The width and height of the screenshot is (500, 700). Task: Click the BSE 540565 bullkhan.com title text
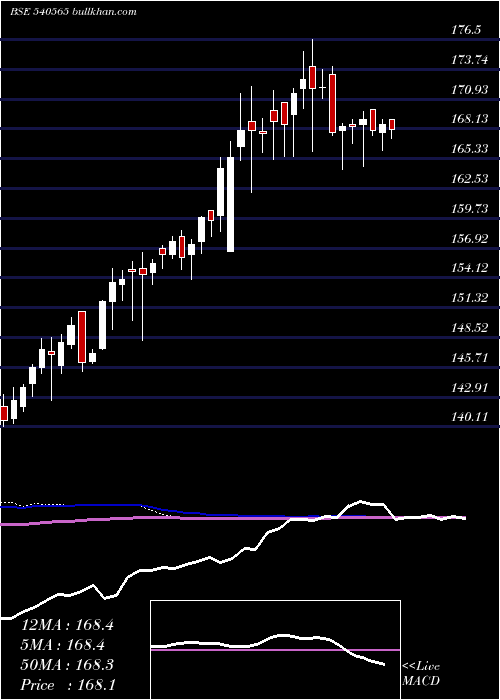pos(73,12)
